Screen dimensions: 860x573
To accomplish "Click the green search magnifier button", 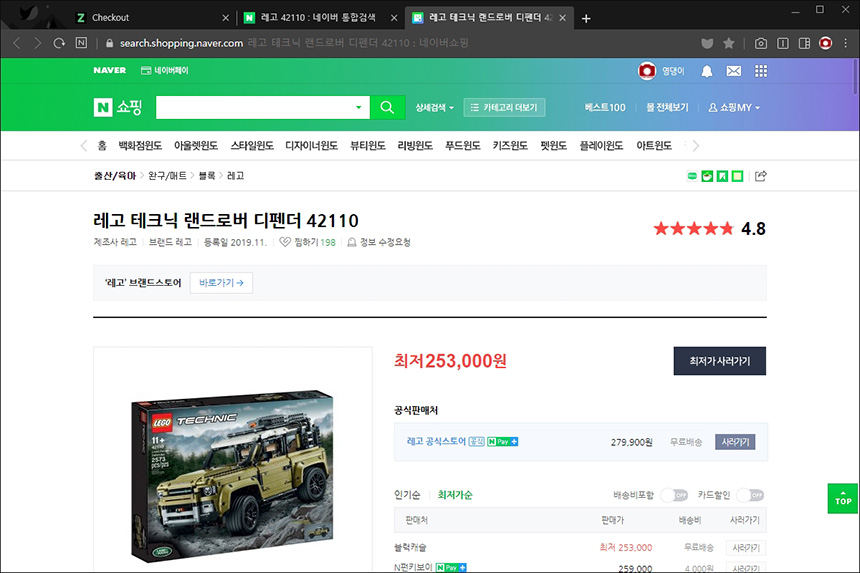I will pyautogui.click(x=387, y=107).
